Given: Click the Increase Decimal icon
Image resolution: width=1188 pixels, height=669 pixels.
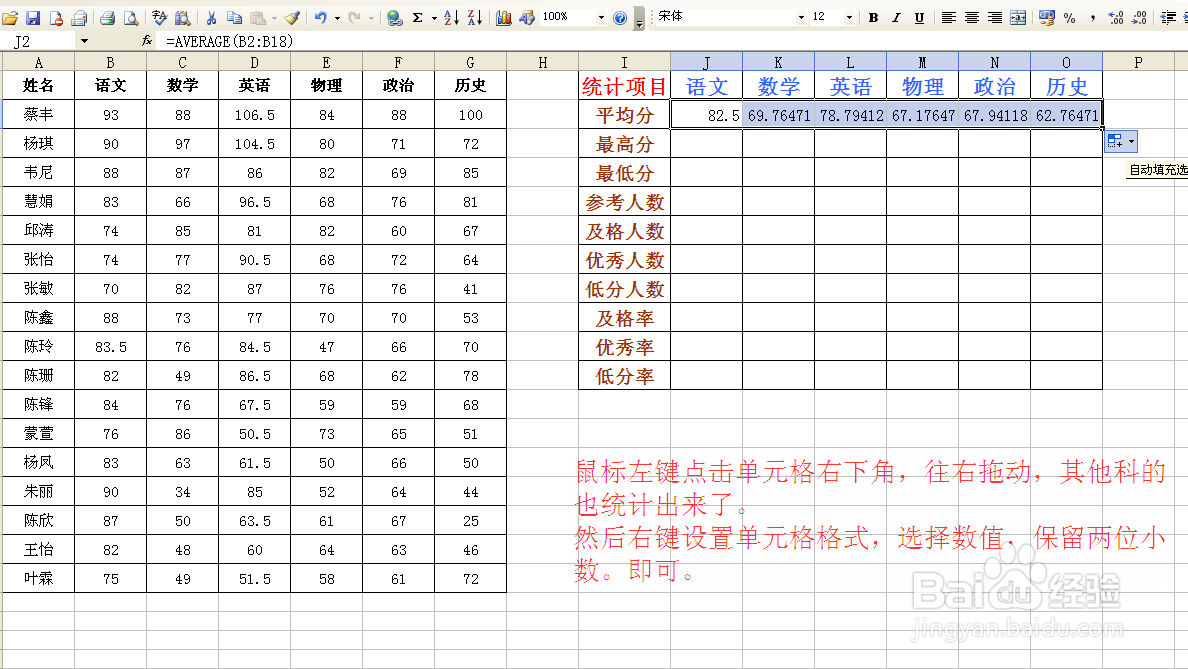Looking at the screenshot, I should [x=1113, y=18].
